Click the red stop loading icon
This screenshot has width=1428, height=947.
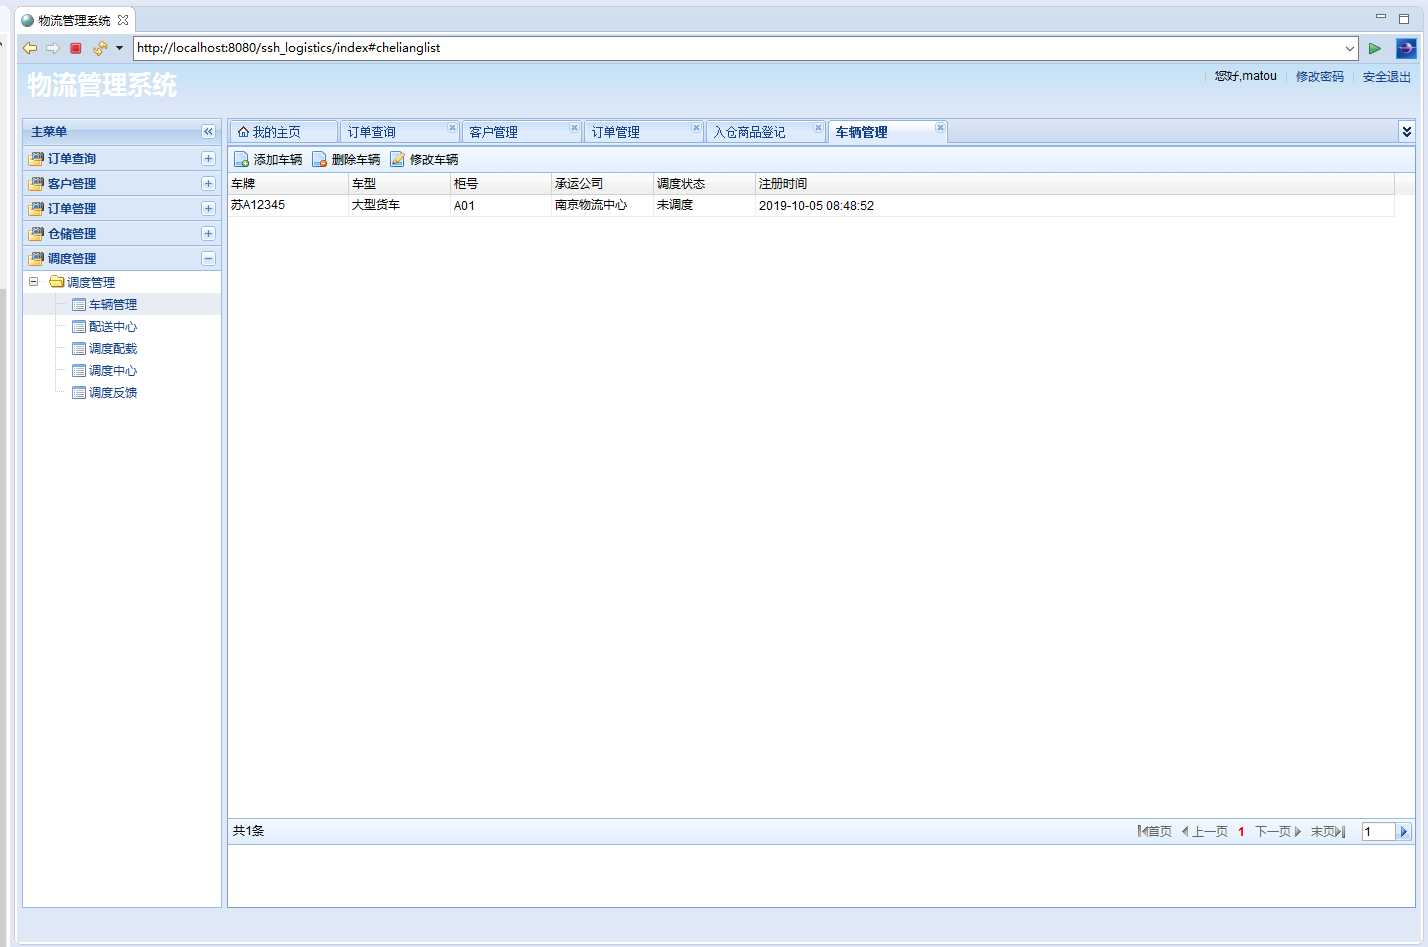76,48
